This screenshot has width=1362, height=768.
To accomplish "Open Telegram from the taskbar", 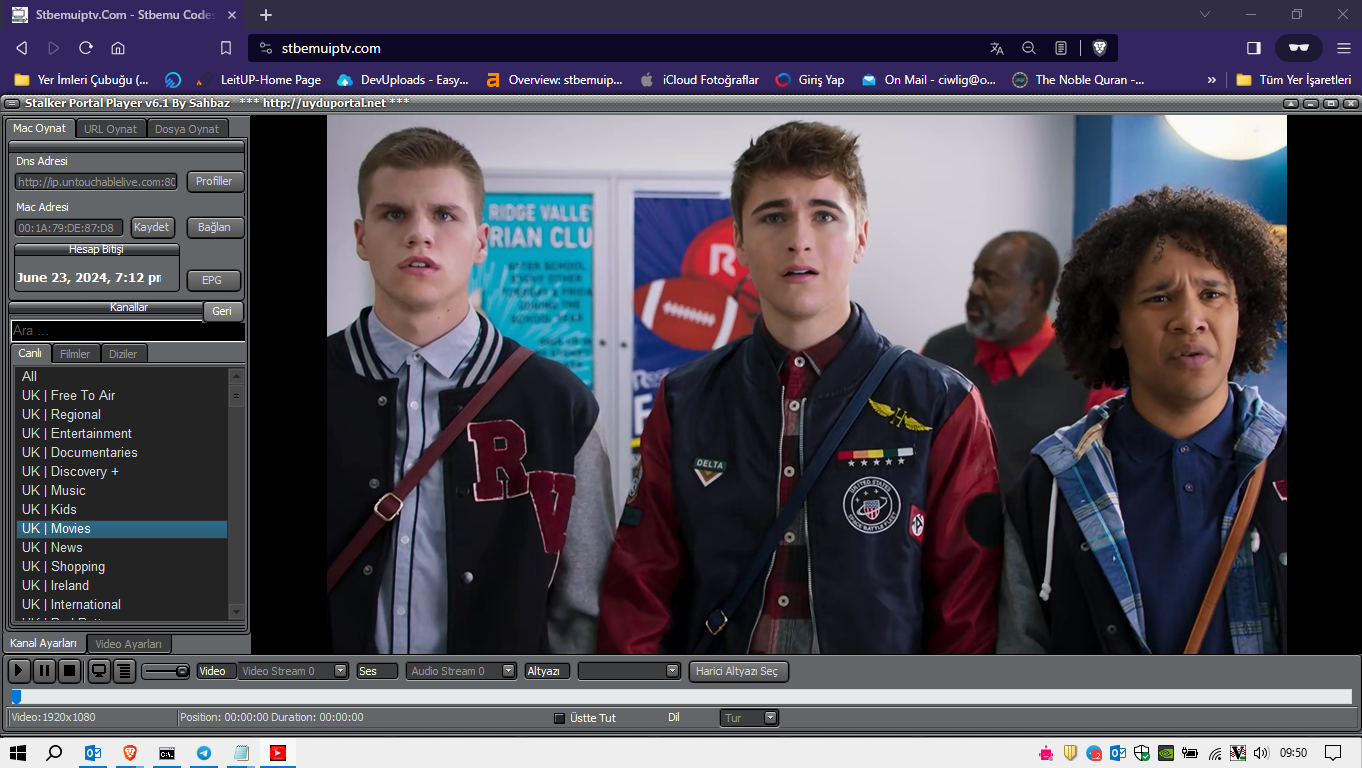I will 204,753.
